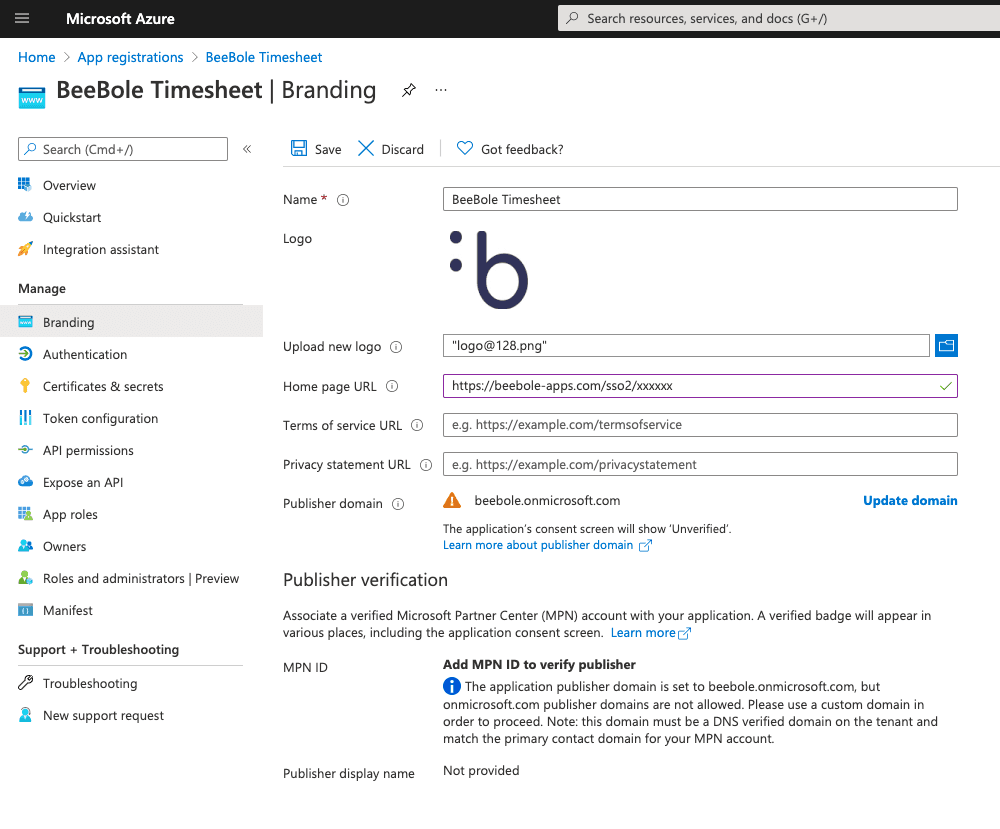
Task: Open Authentication from the Manage menu
Action: [x=85, y=354]
